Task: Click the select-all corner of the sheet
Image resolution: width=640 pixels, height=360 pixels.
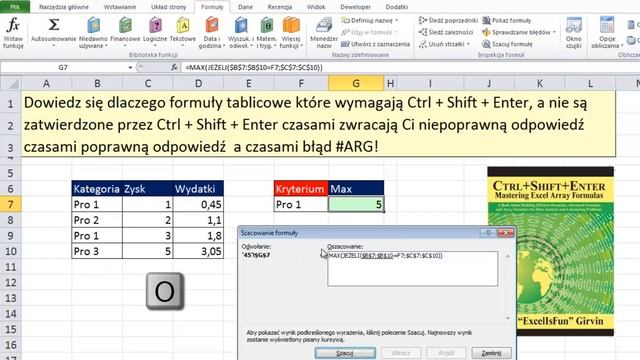Action: click(11, 83)
